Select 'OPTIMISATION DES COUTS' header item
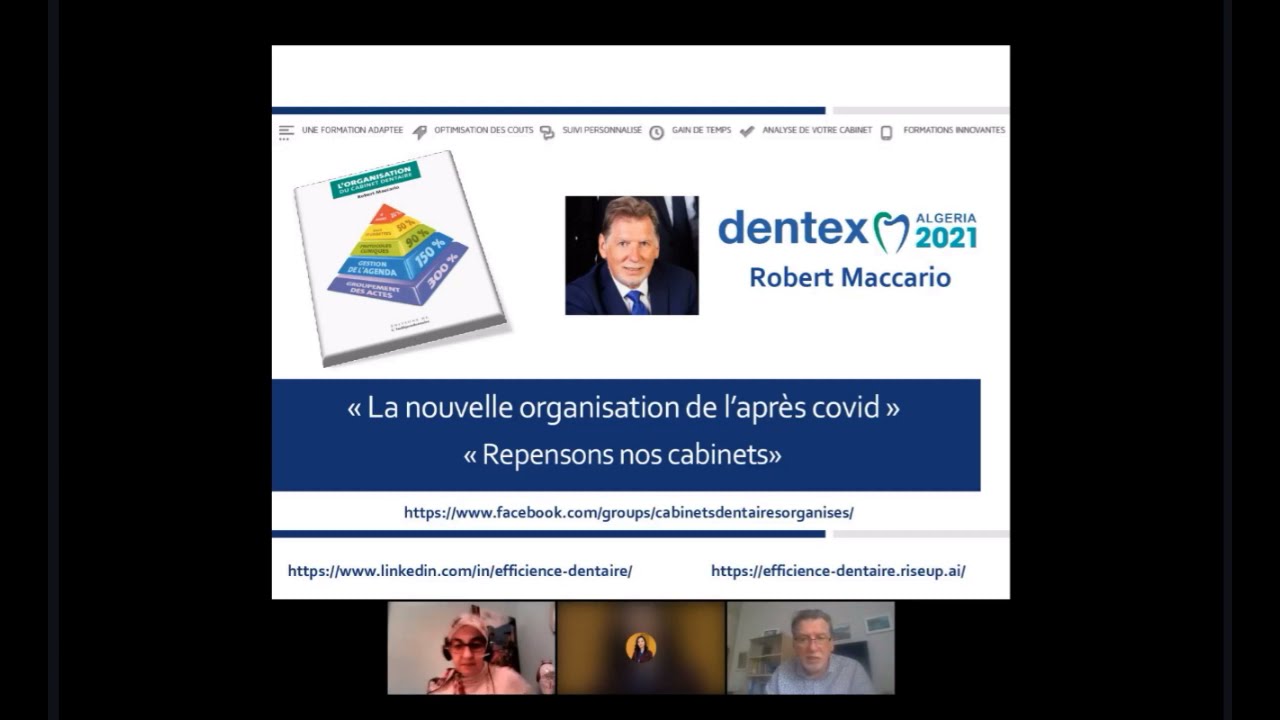 pos(484,131)
